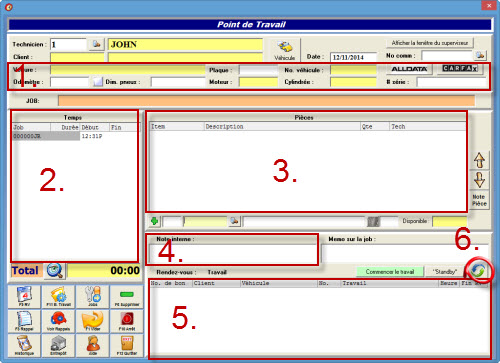Open the Historique hourglass button
Screen dimensions: 500x363
click(x=24, y=346)
